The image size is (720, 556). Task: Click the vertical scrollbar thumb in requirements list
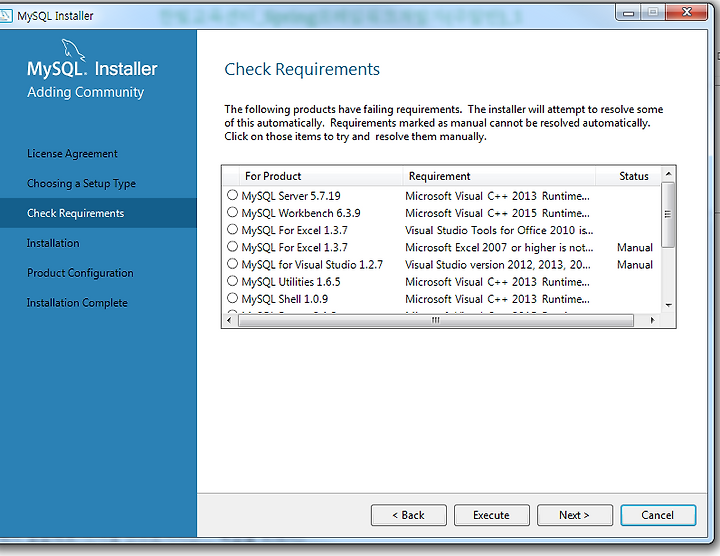tap(668, 214)
